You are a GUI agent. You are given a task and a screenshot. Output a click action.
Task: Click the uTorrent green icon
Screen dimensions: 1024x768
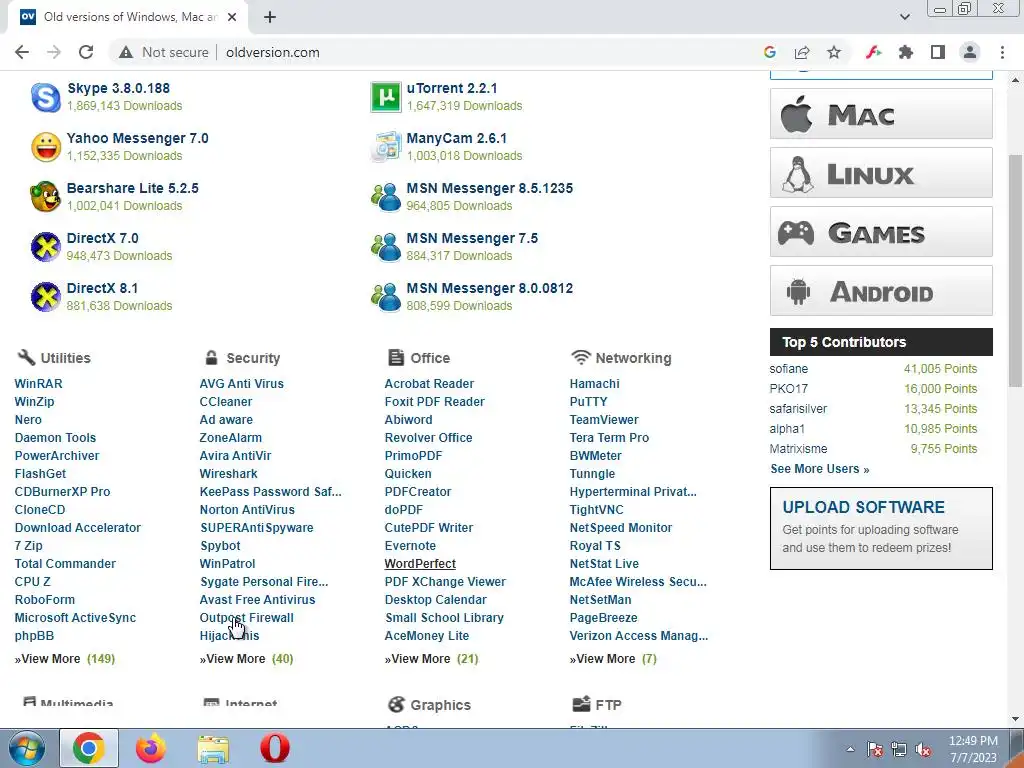[x=386, y=97]
